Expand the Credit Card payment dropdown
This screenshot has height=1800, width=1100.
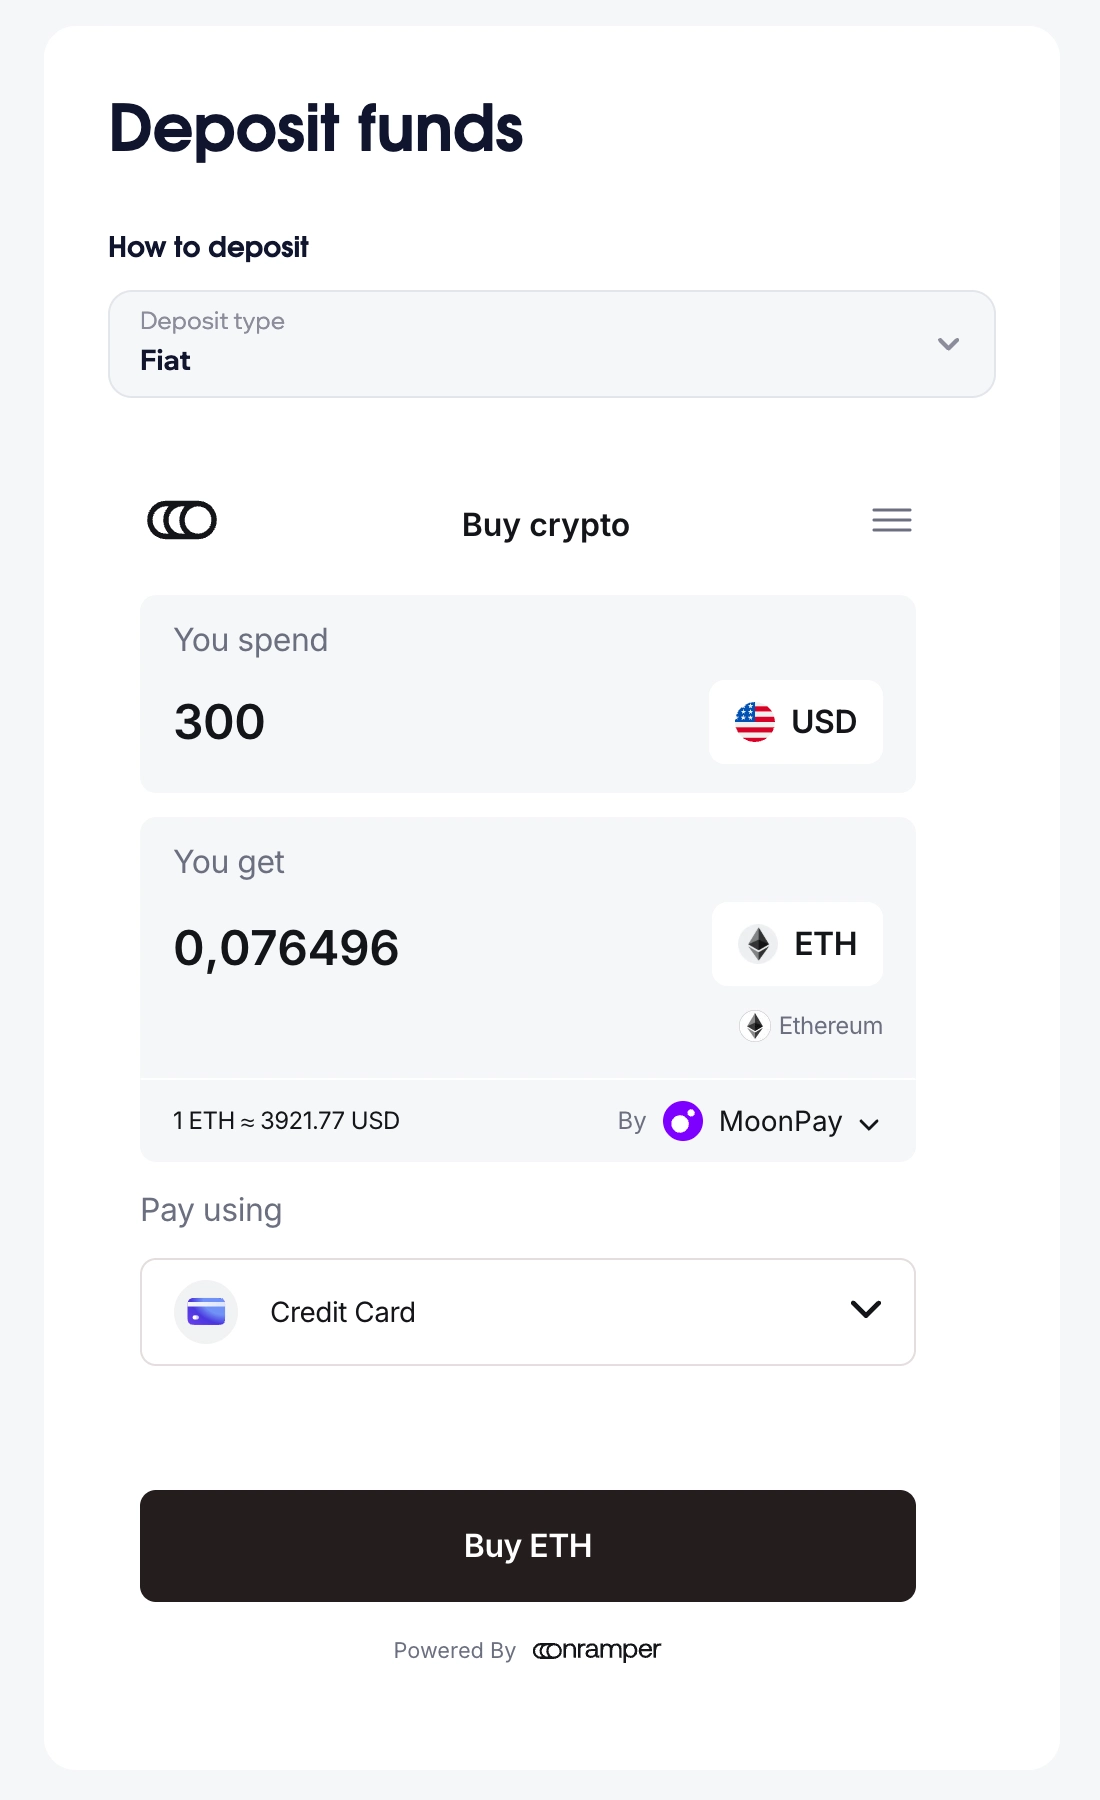(x=865, y=1310)
